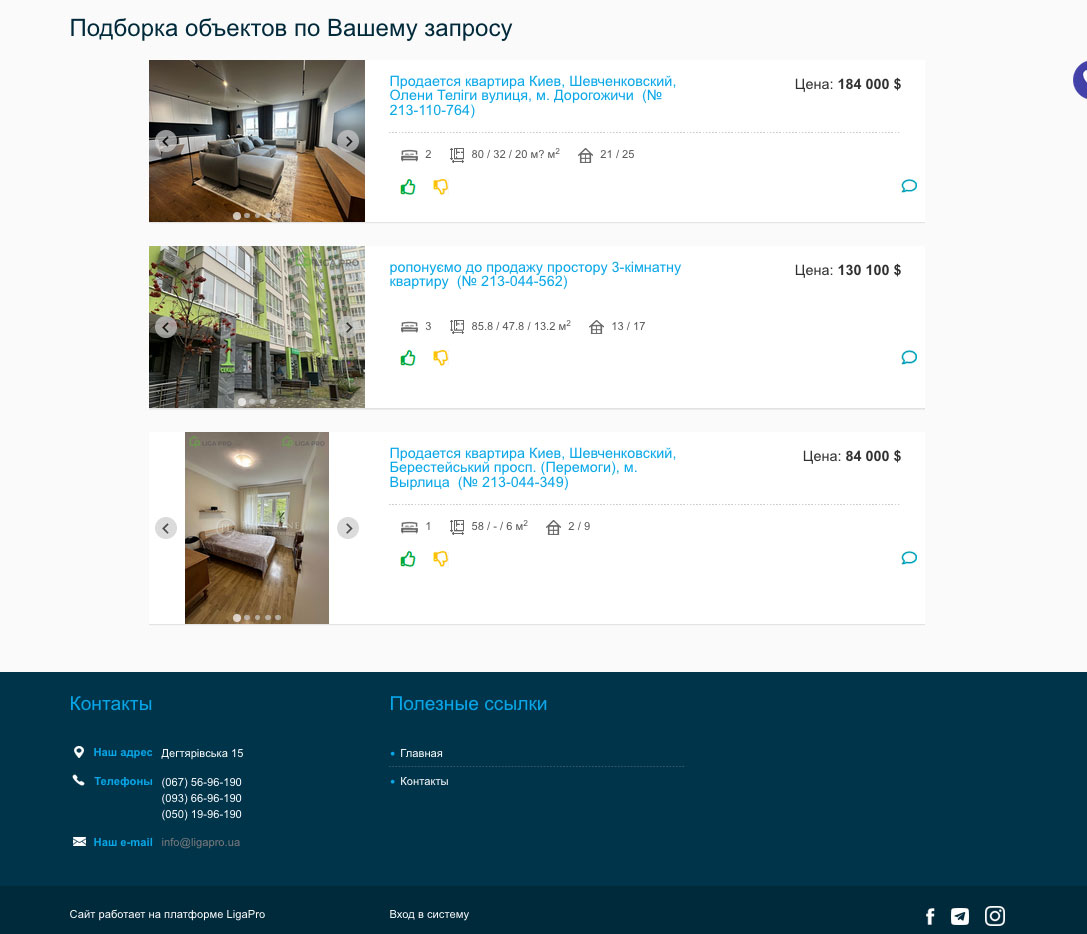Show previous photo of Берестейський просп. apartment
This screenshot has height=934, width=1087.
tap(166, 528)
